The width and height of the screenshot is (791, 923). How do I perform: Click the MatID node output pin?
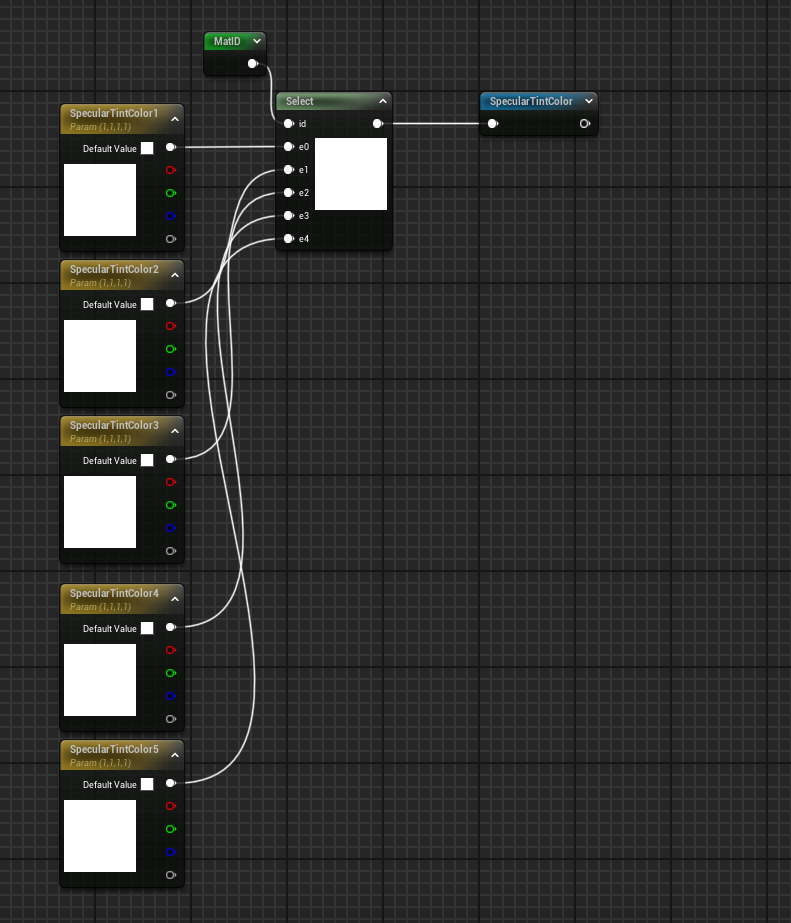(x=253, y=63)
